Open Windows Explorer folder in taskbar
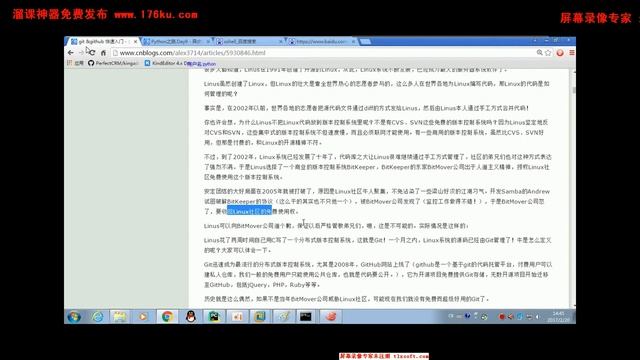640x360 pixels. pos(120,316)
